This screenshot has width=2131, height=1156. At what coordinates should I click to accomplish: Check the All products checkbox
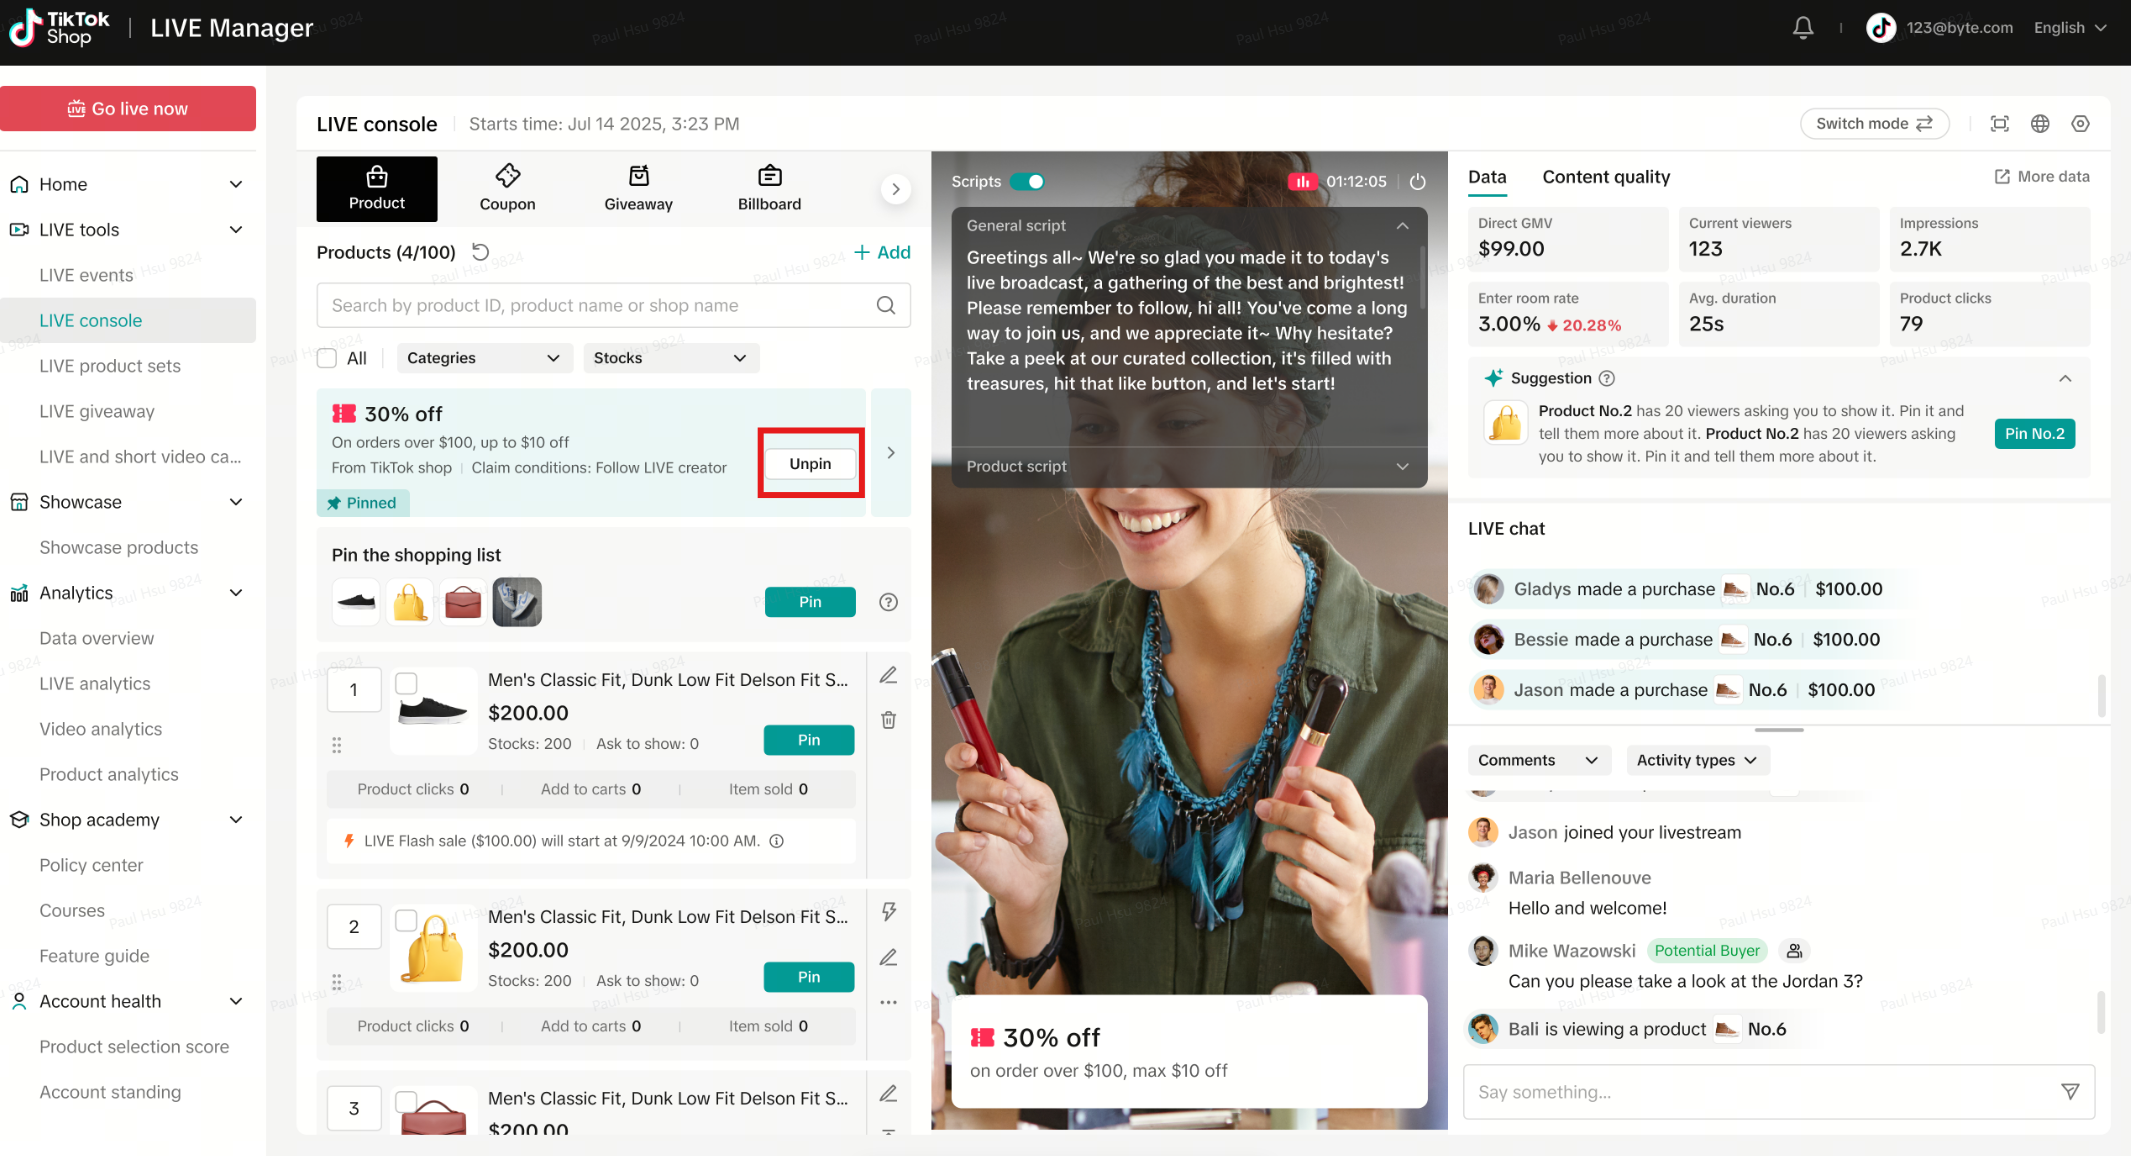click(327, 358)
